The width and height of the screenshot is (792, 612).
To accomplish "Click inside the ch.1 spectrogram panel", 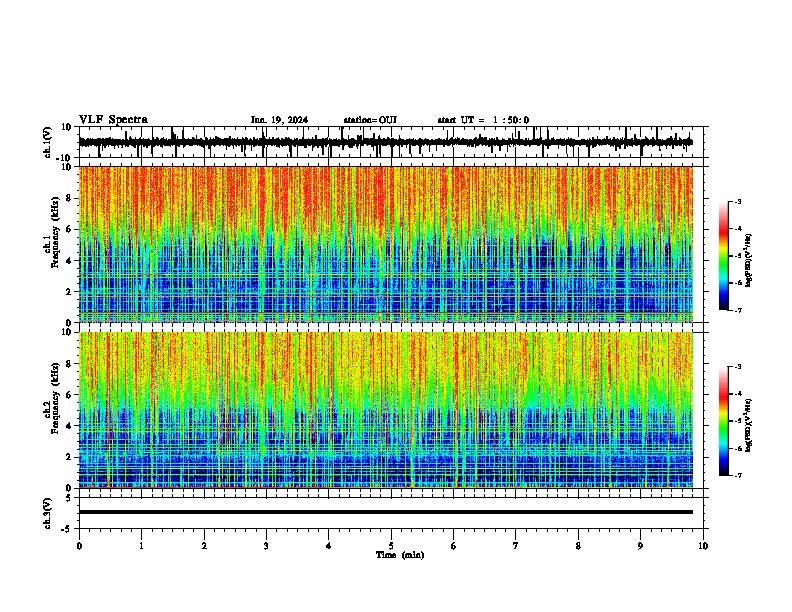I will point(386,244).
